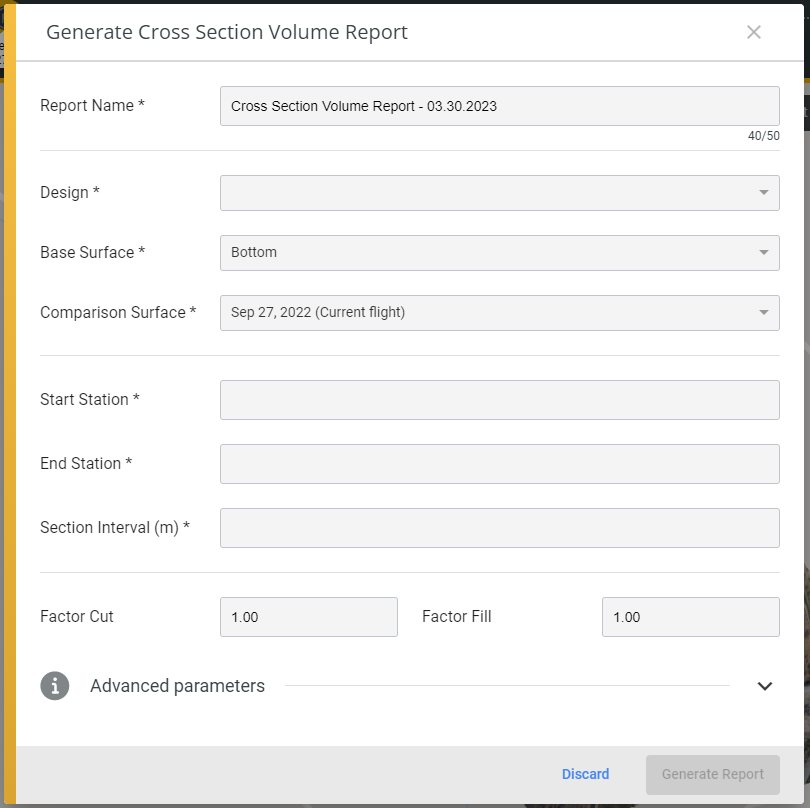This screenshot has width=810, height=808.
Task: Click the Advanced parameters info icon
Action: click(55, 686)
